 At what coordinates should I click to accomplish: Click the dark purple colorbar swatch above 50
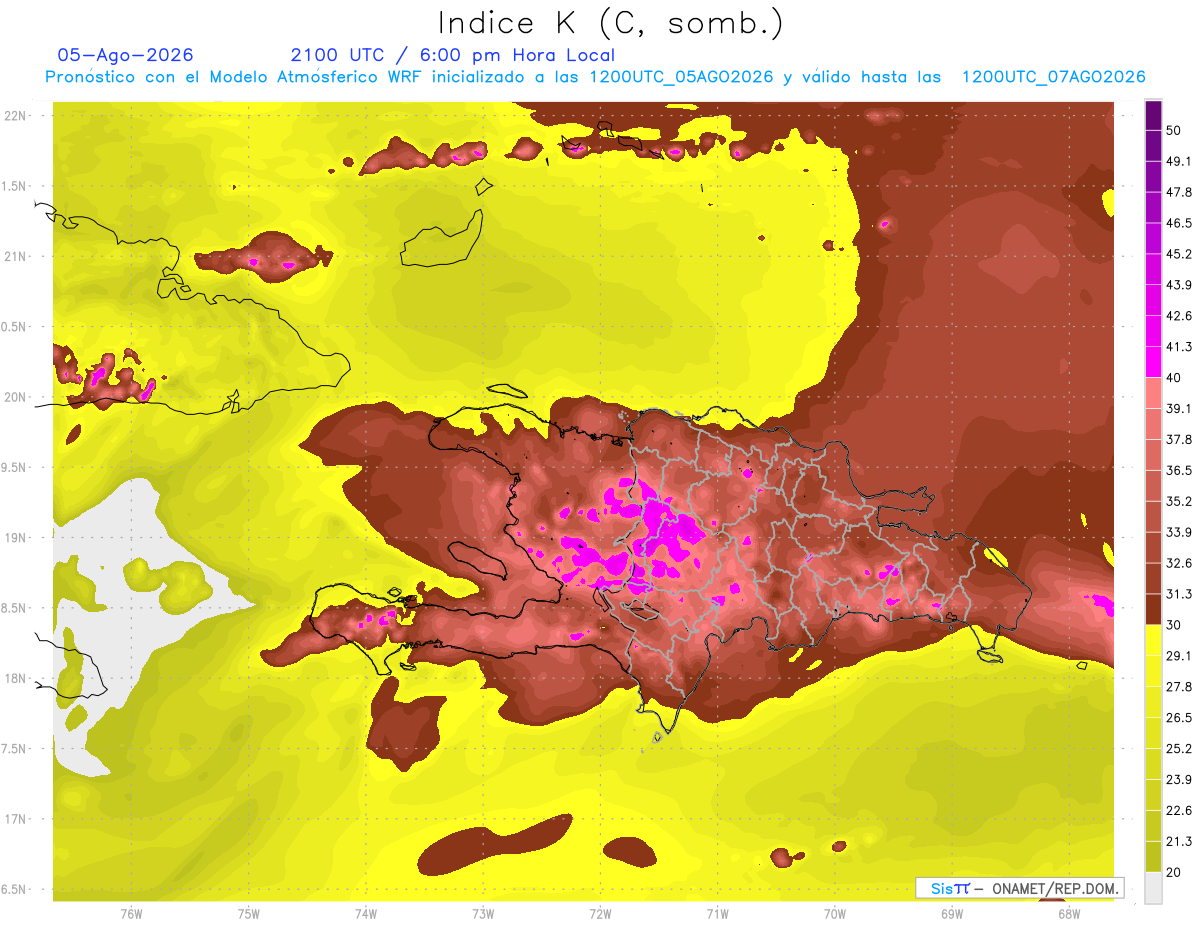click(1153, 115)
